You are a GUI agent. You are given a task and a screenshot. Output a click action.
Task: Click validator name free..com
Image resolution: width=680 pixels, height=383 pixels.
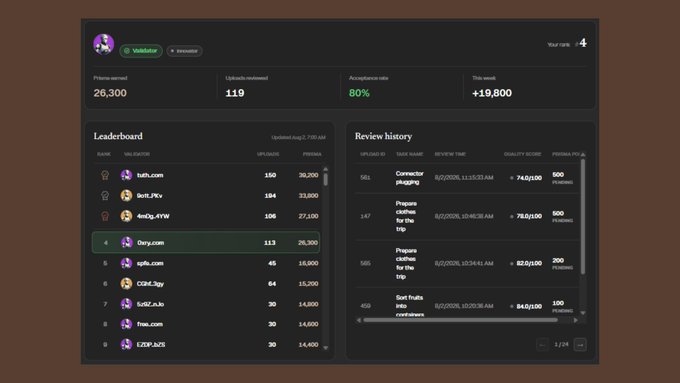tap(150, 324)
